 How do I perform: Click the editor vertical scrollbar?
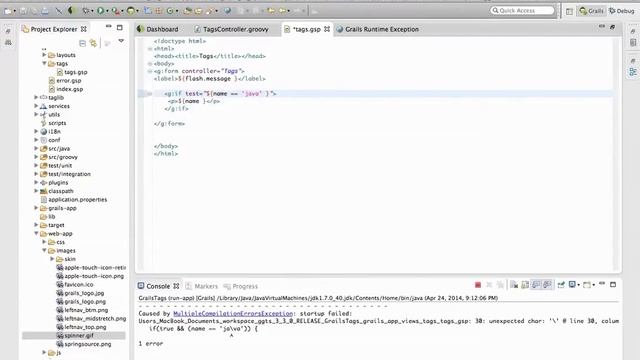click(x=617, y=154)
